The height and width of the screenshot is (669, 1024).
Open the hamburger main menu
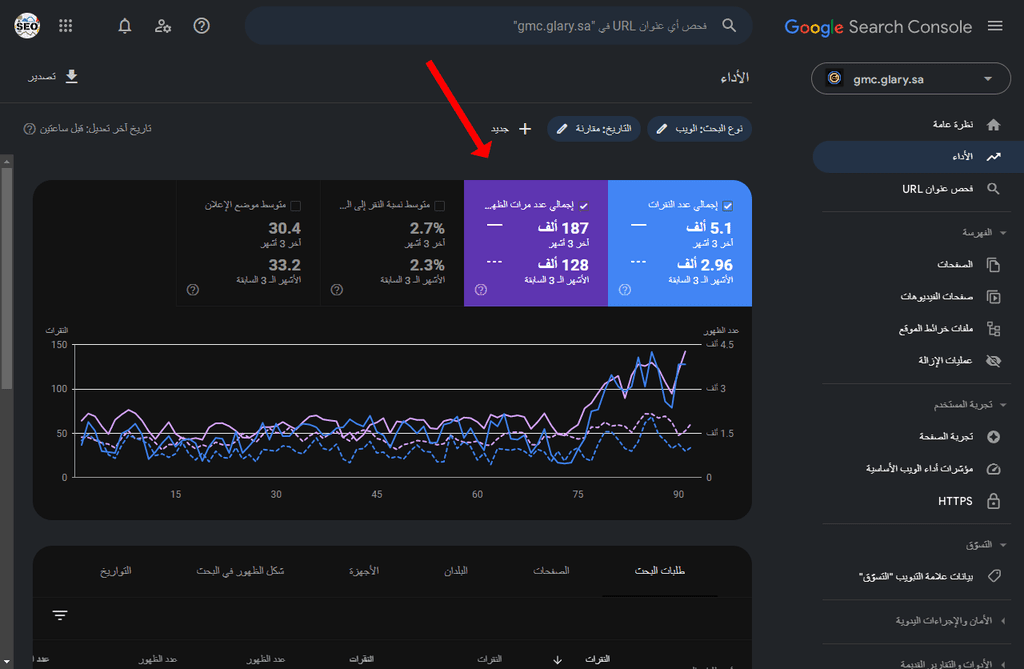pyautogui.click(x=995, y=26)
